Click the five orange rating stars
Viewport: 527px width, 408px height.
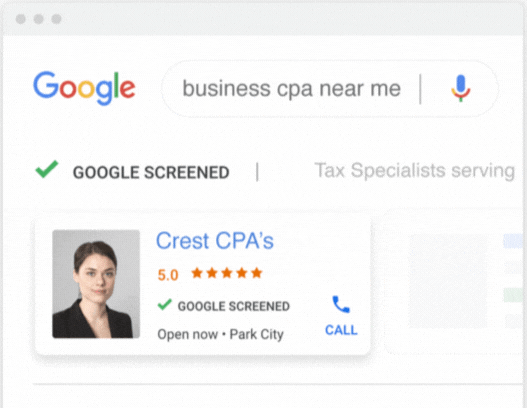(x=227, y=273)
